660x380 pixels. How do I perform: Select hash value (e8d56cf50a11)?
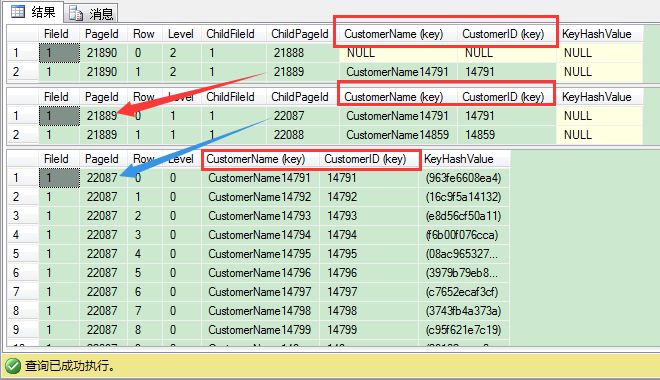pos(464,216)
